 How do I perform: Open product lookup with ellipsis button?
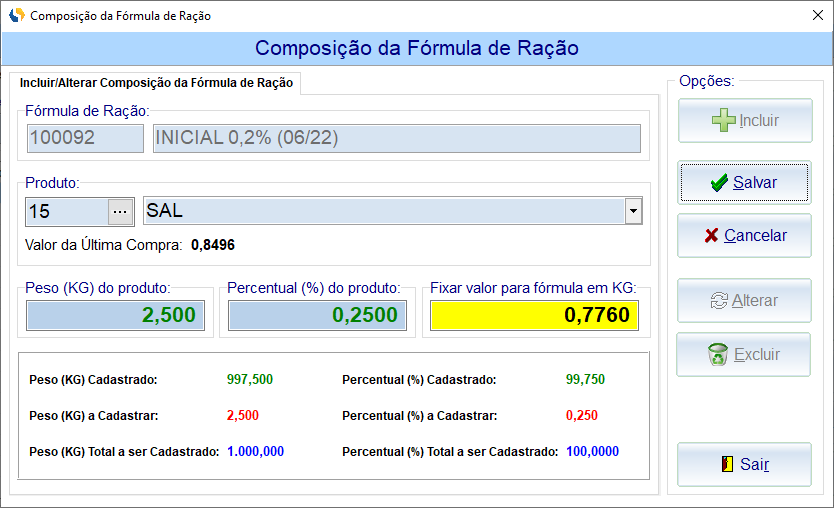coord(120,211)
